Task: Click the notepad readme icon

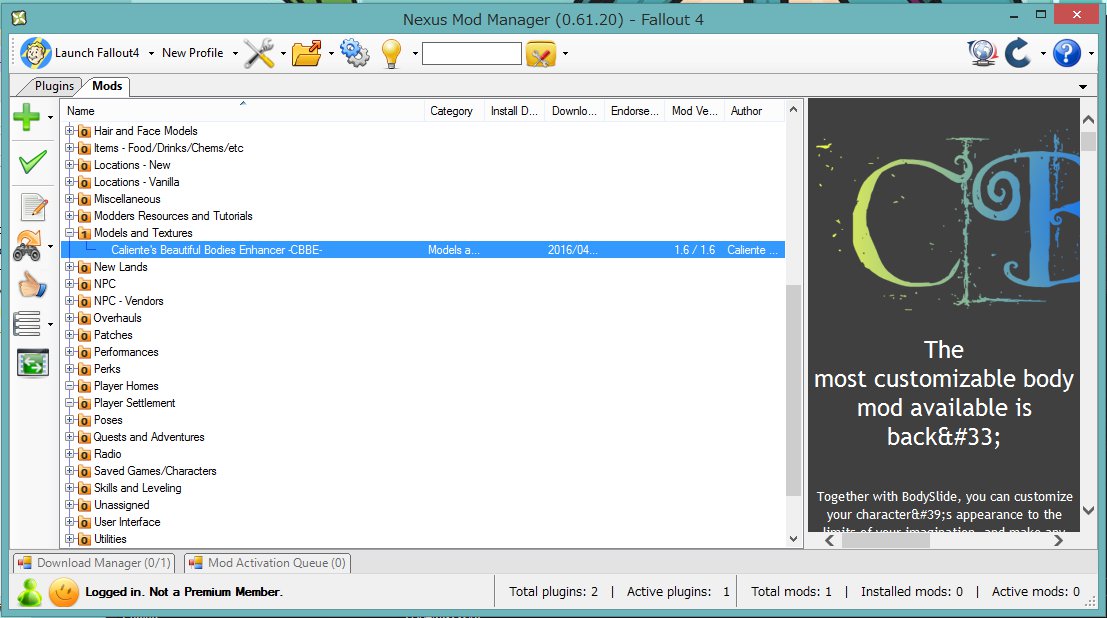Action: coord(33,207)
